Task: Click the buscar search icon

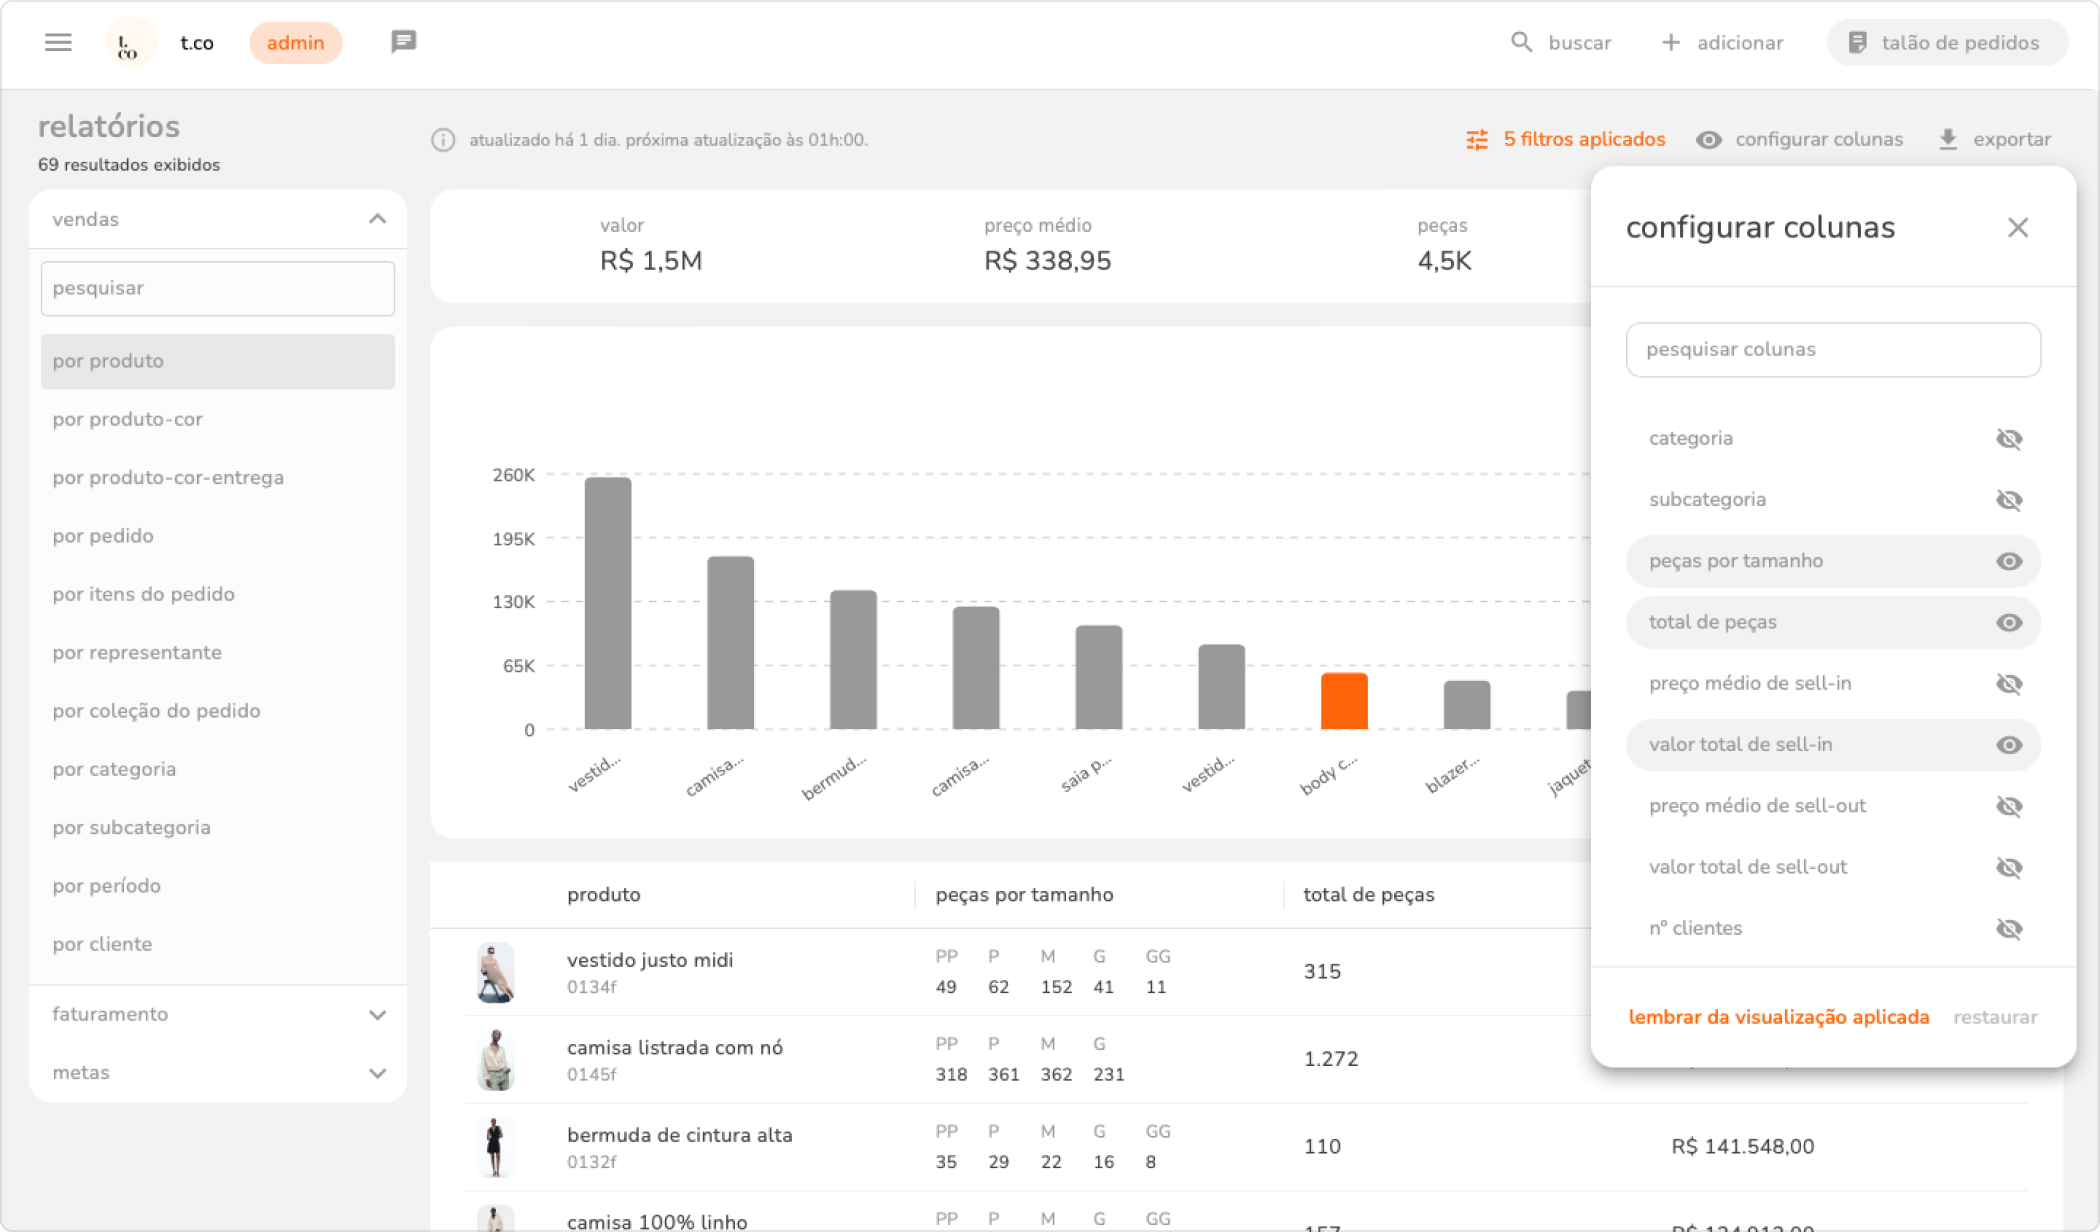Action: pyautogui.click(x=1521, y=42)
